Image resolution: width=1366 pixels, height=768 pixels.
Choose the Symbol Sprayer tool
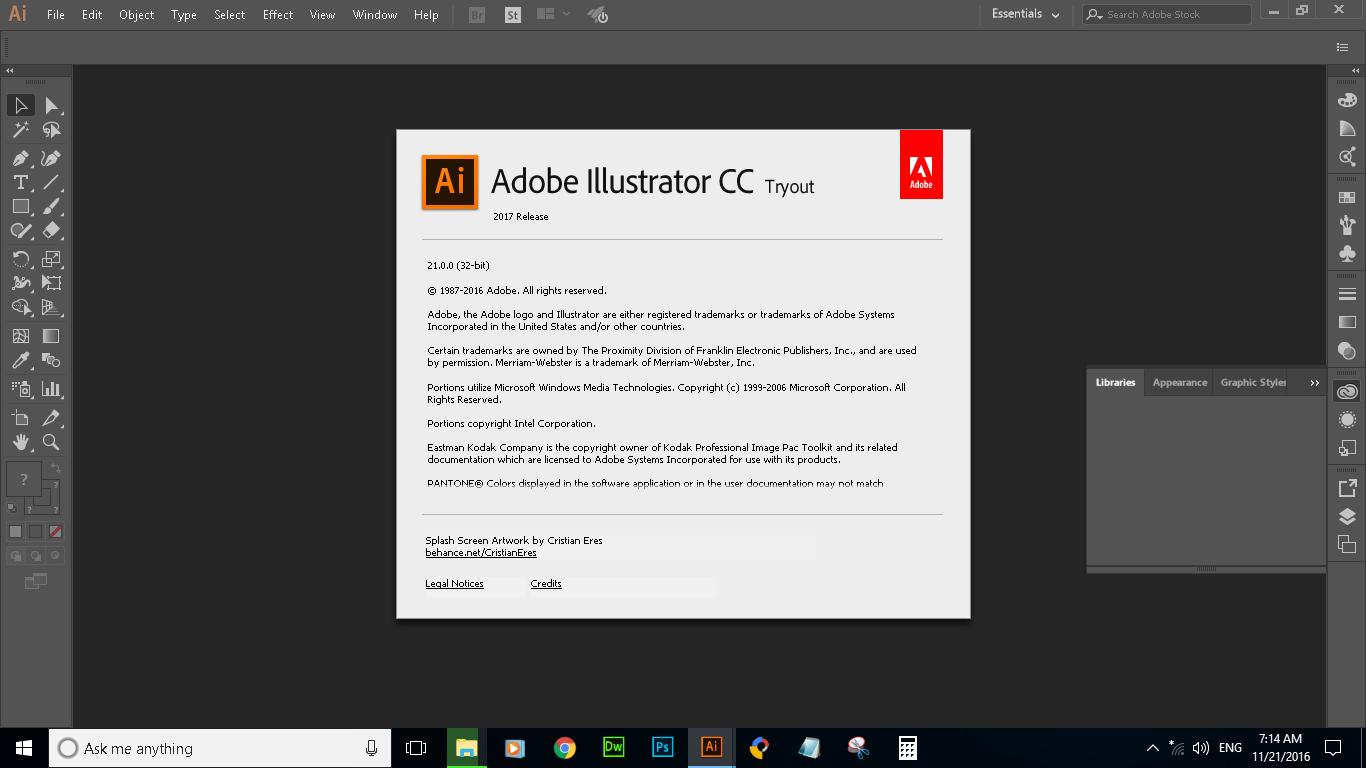point(21,389)
